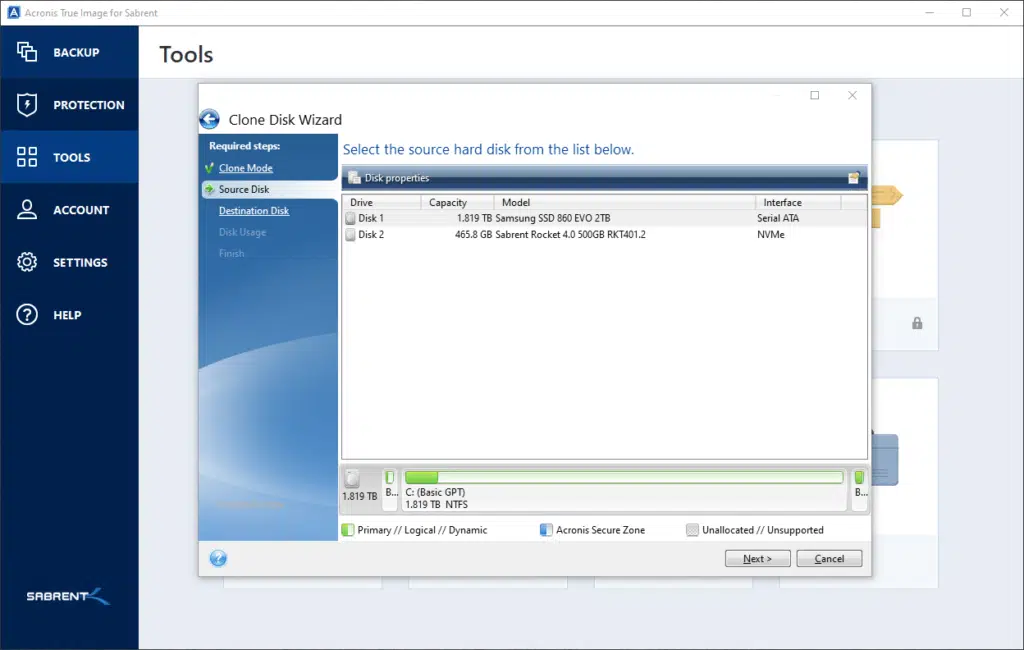Screen dimensions: 1024x650
Task: Open the Account person icon
Action: pyautogui.click(x=27, y=209)
